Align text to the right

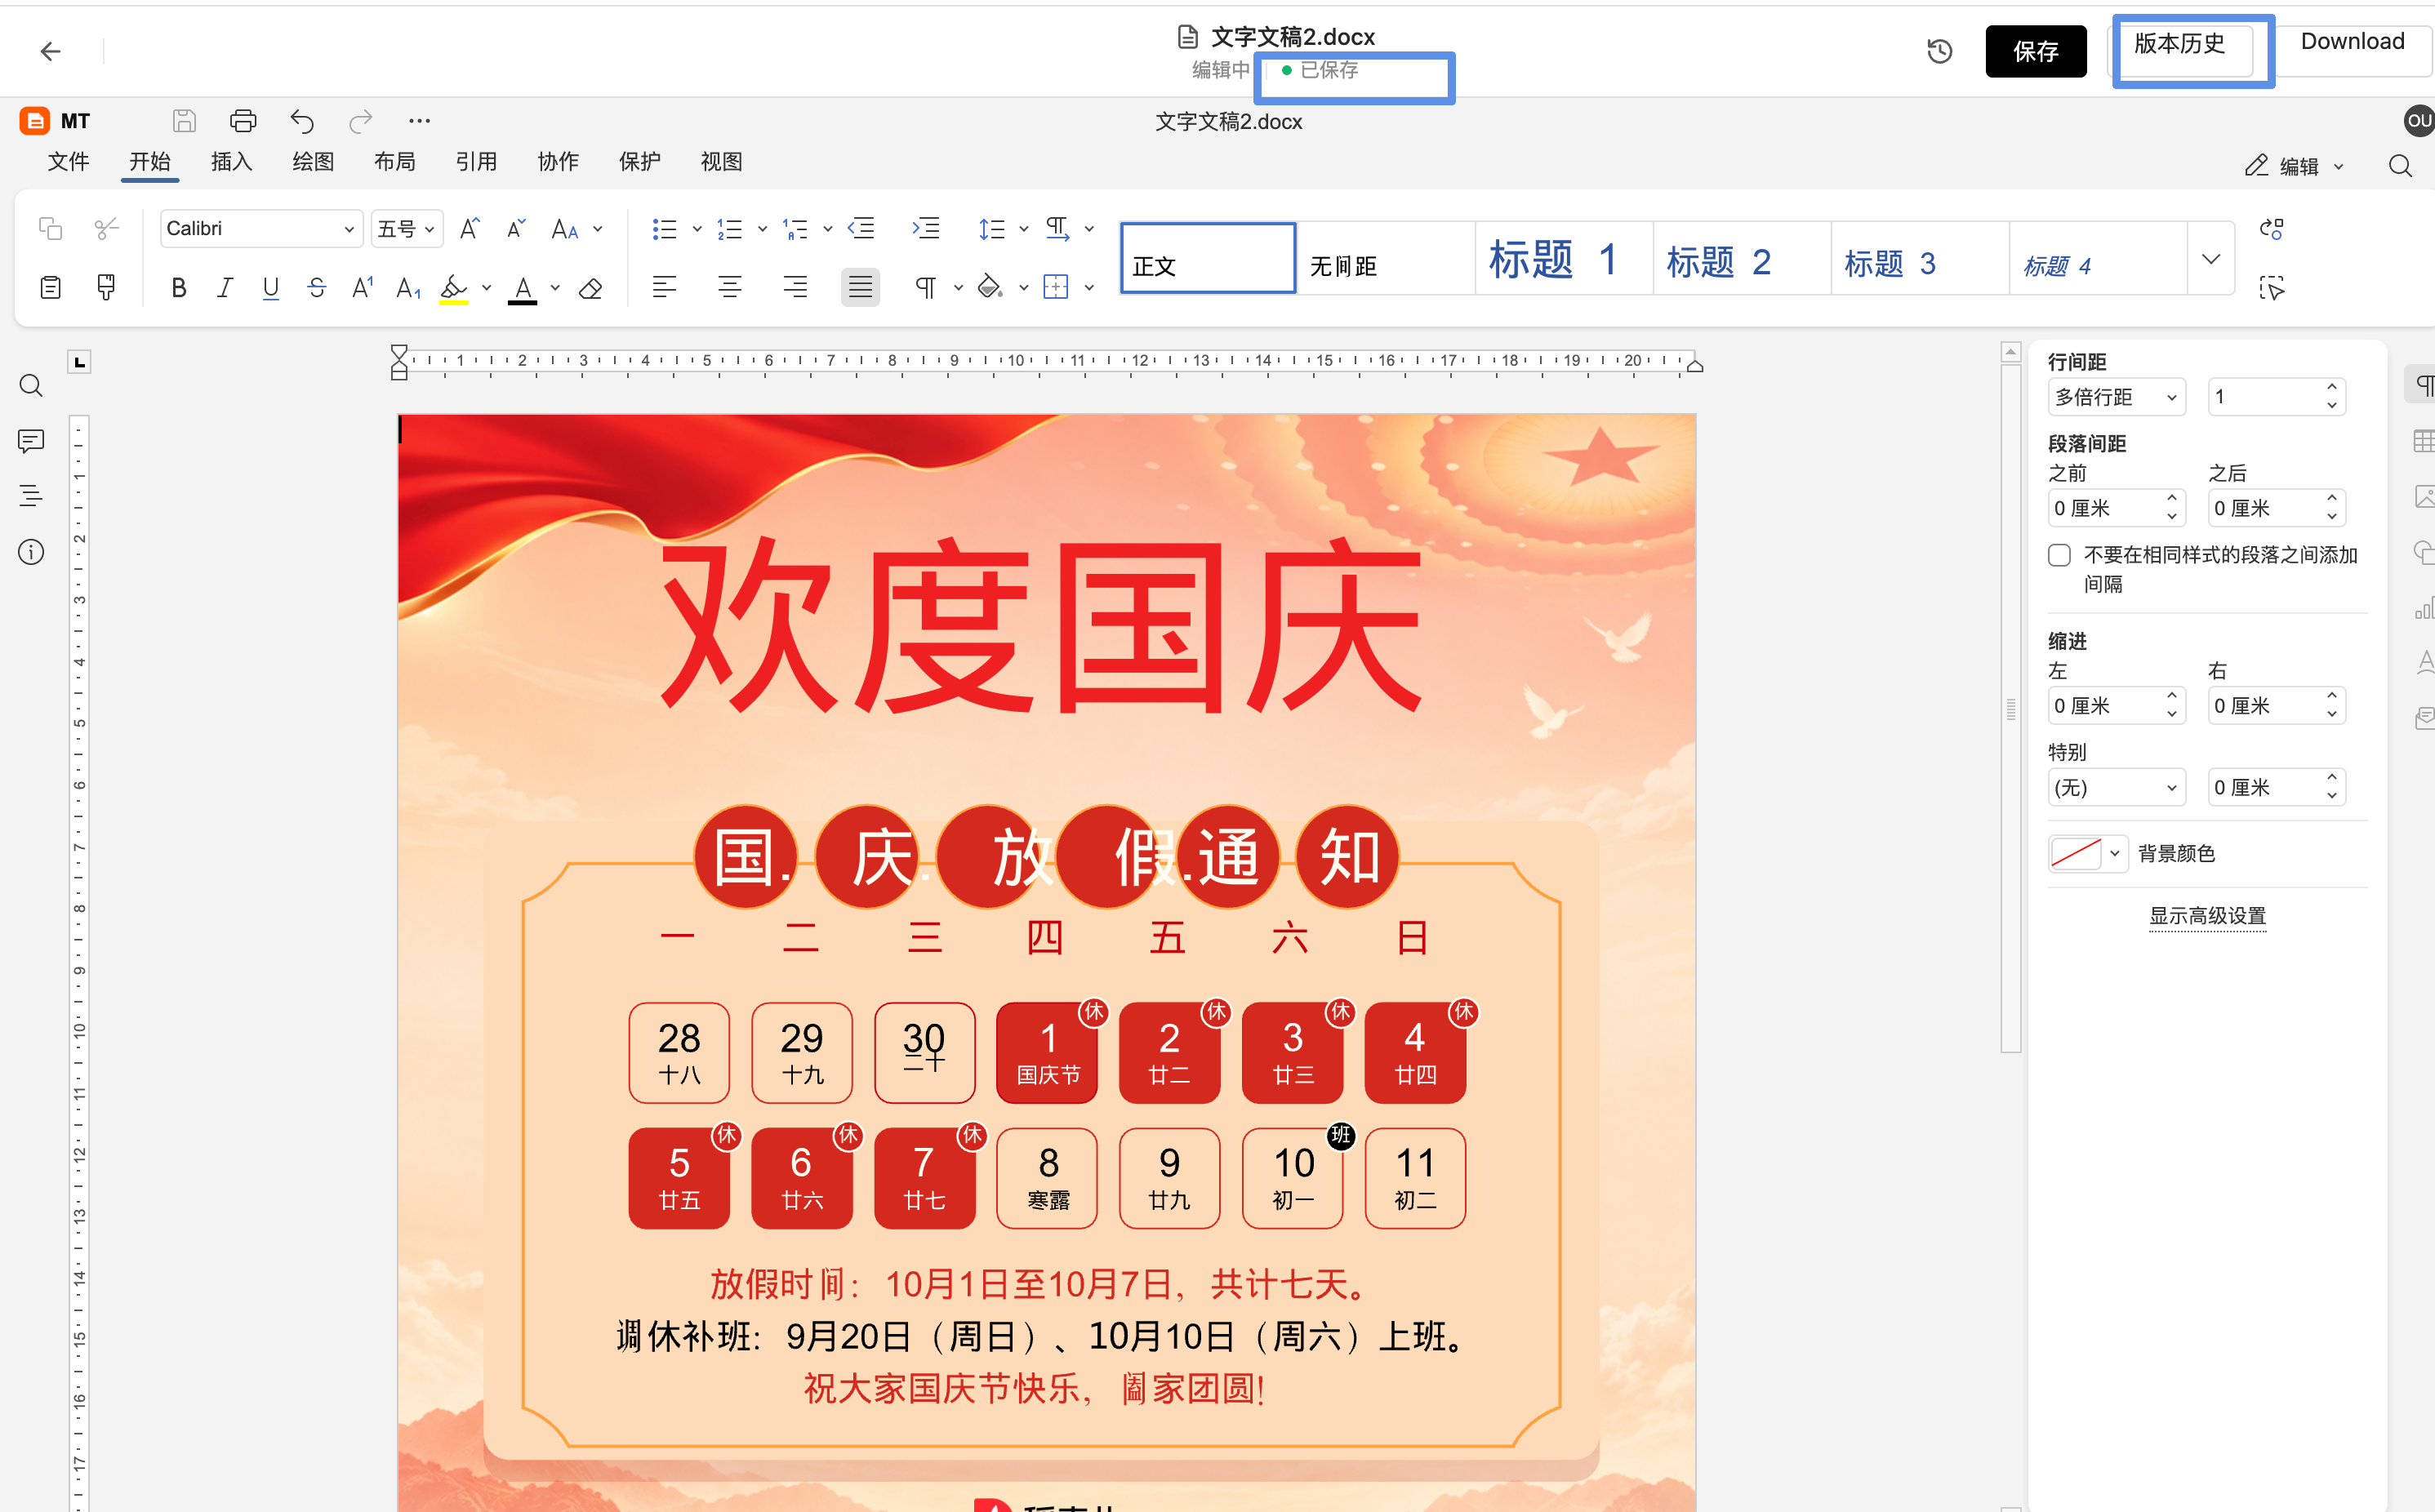[795, 288]
